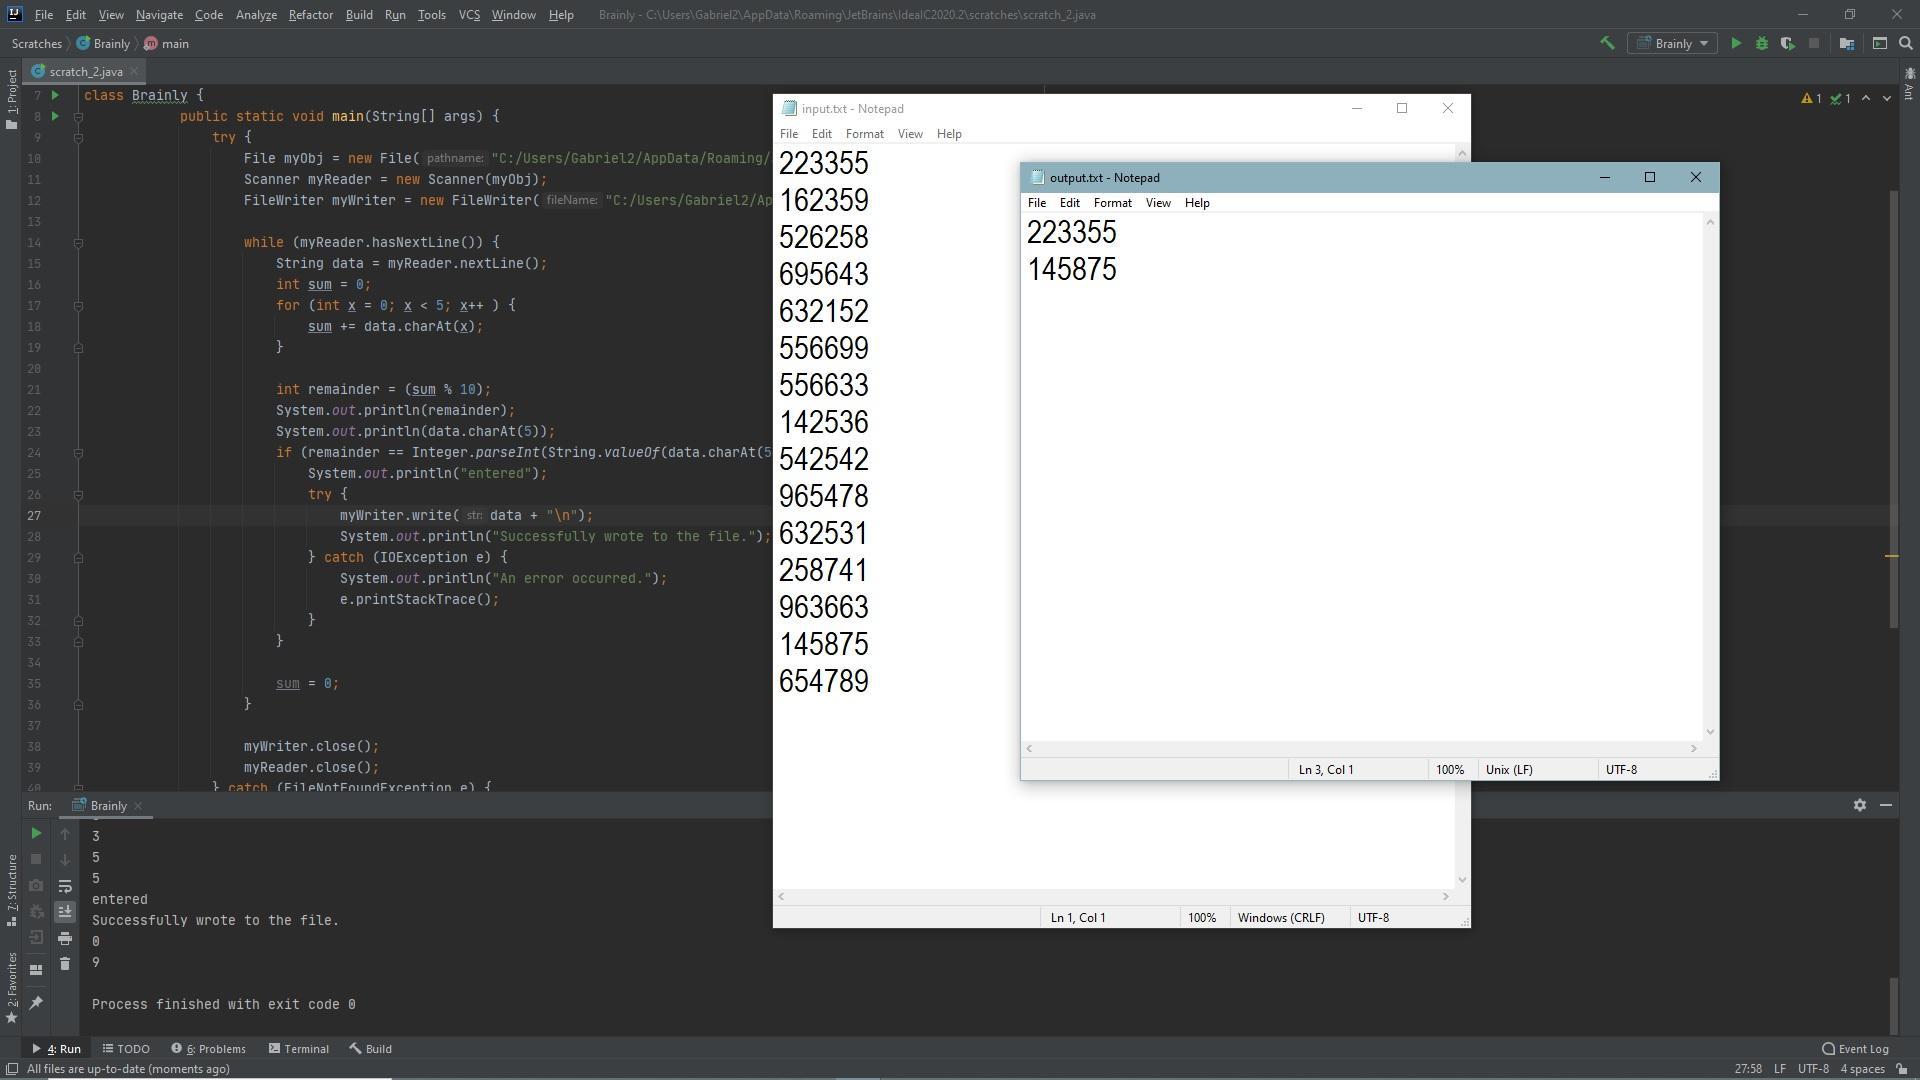1920x1080 pixels.
Task: Jump to next highlighted error arrow
Action: pyautogui.click(x=1887, y=98)
